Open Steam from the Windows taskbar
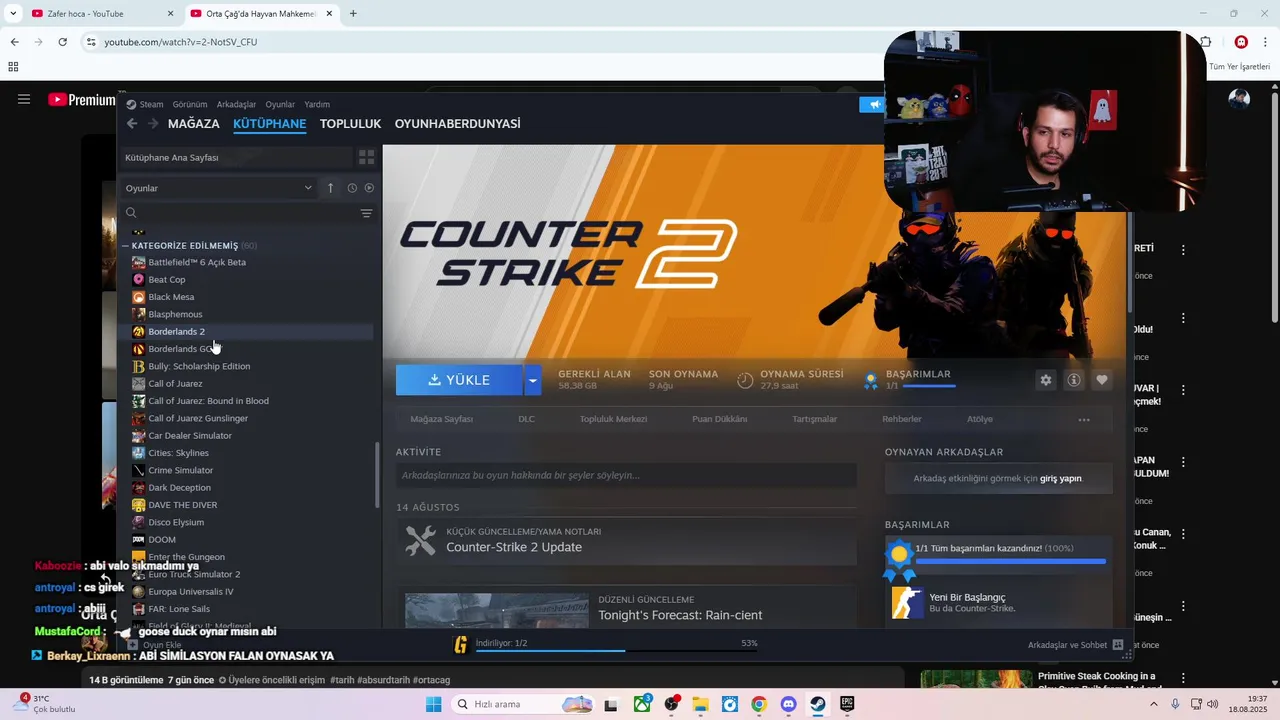Viewport: 1280px width, 720px height. coord(817,704)
